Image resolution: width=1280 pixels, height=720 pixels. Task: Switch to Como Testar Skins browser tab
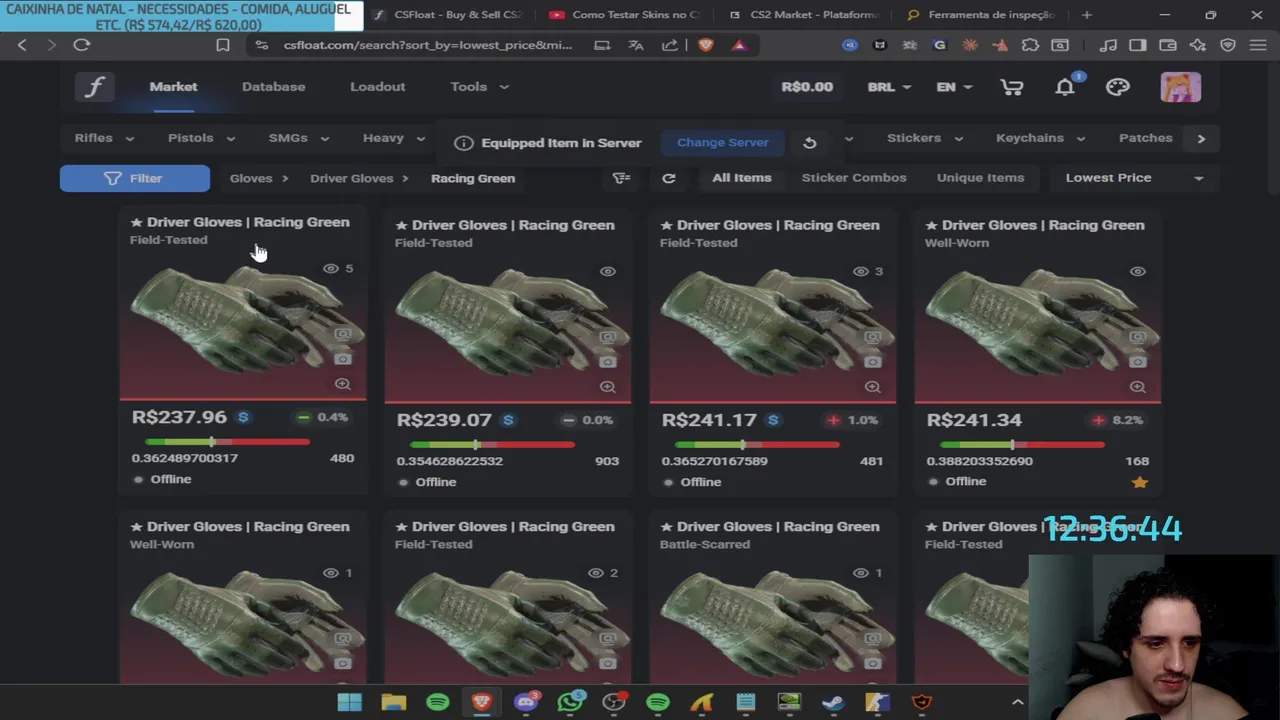pos(625,15)
